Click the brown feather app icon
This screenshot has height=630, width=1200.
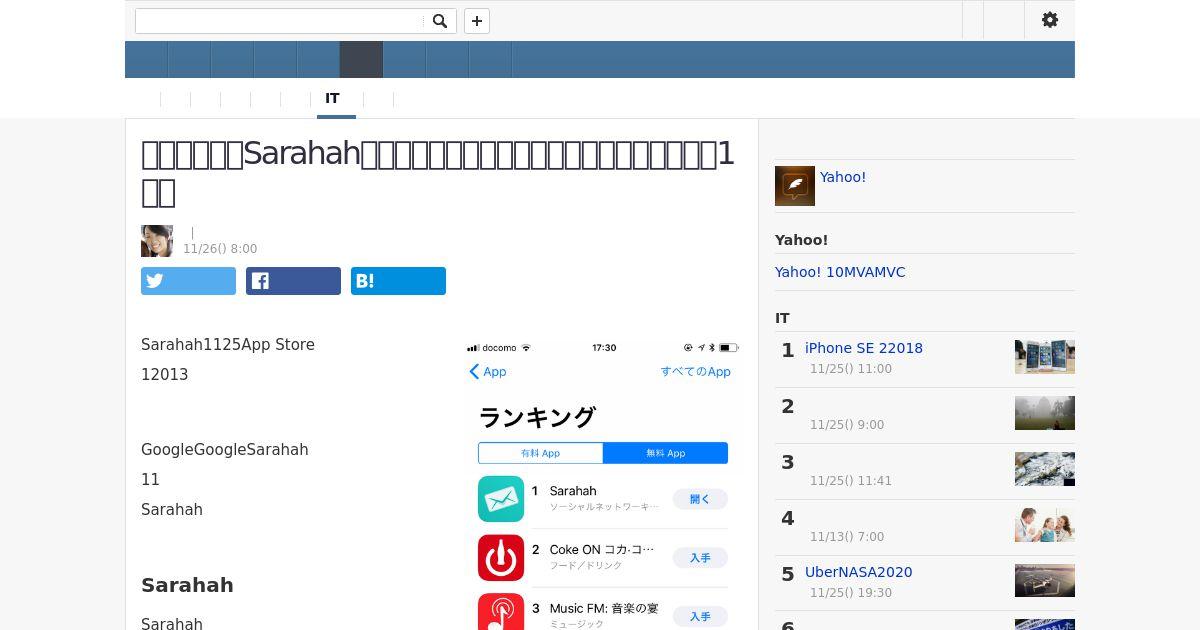[x=795, y=186]
